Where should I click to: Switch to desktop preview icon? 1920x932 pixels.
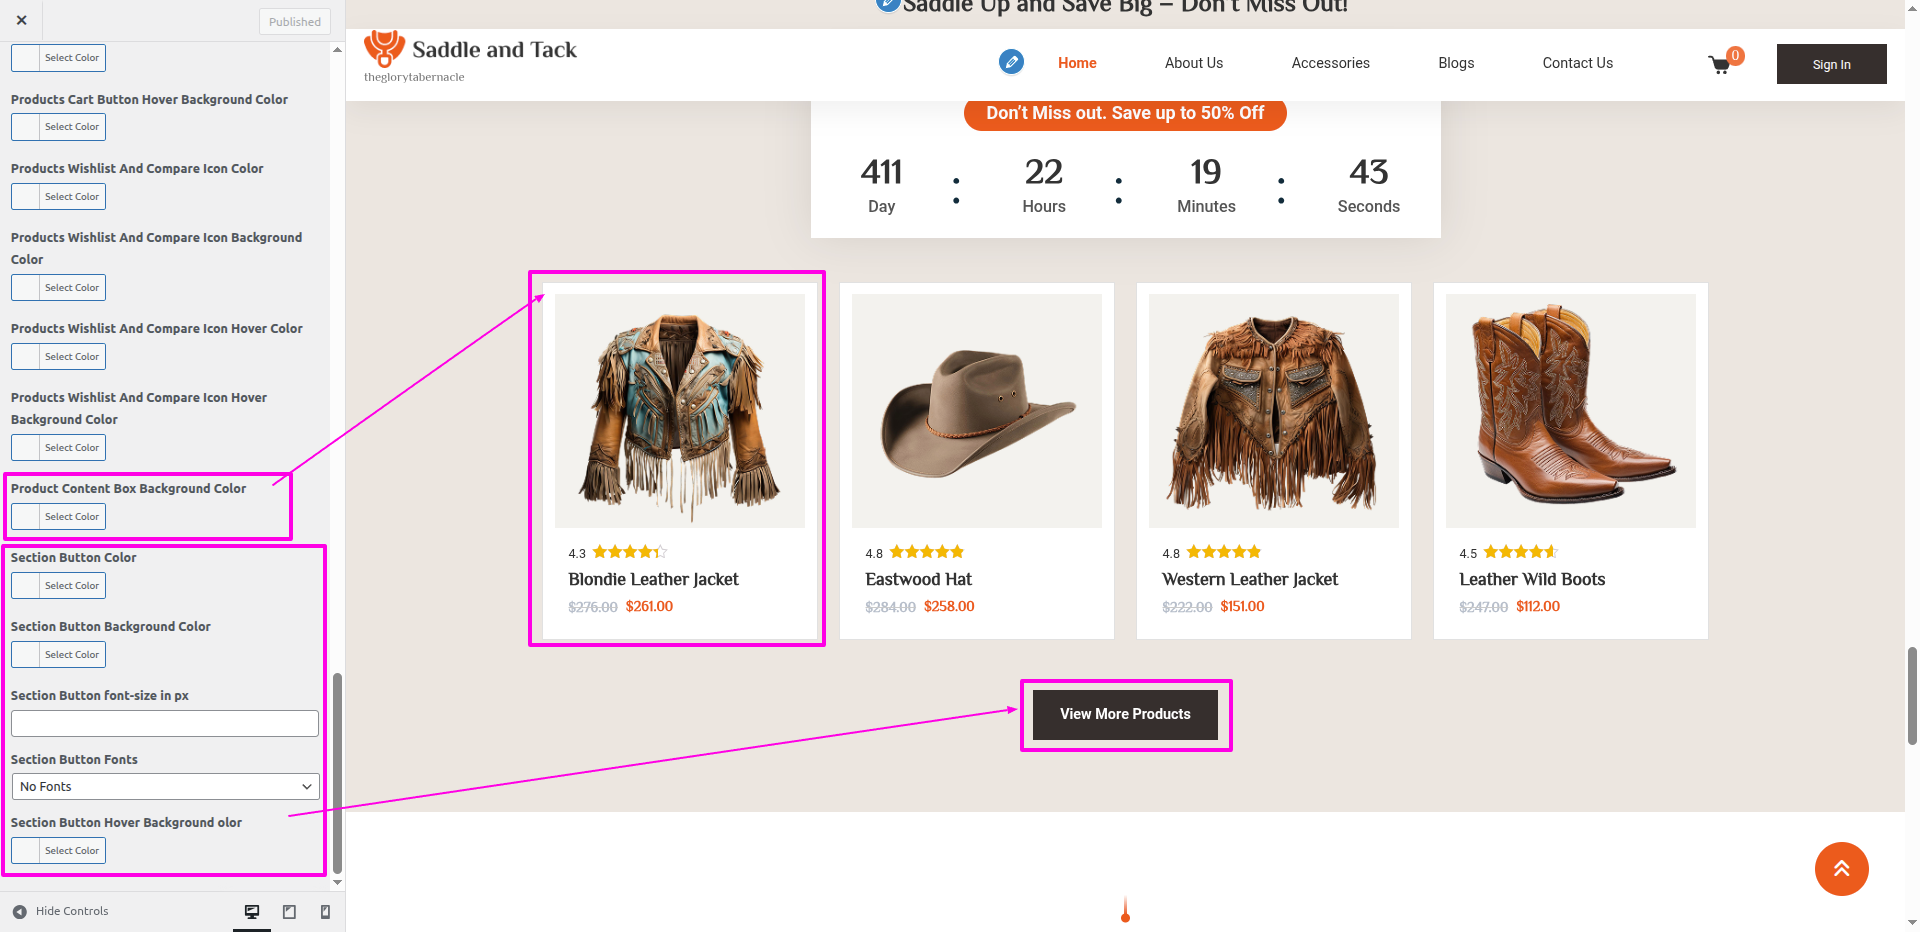click(252, 912)
